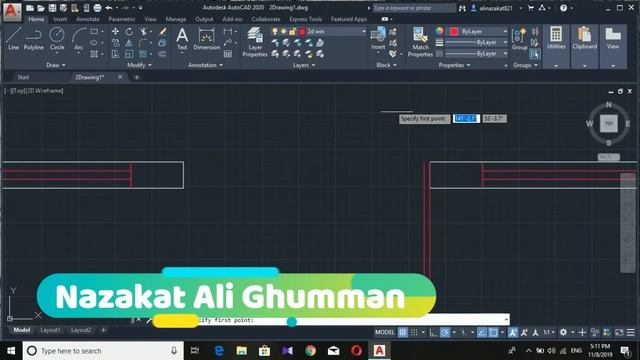Select the Trim tool
Screen dimensions: 640x360
[x=144, y=31]
